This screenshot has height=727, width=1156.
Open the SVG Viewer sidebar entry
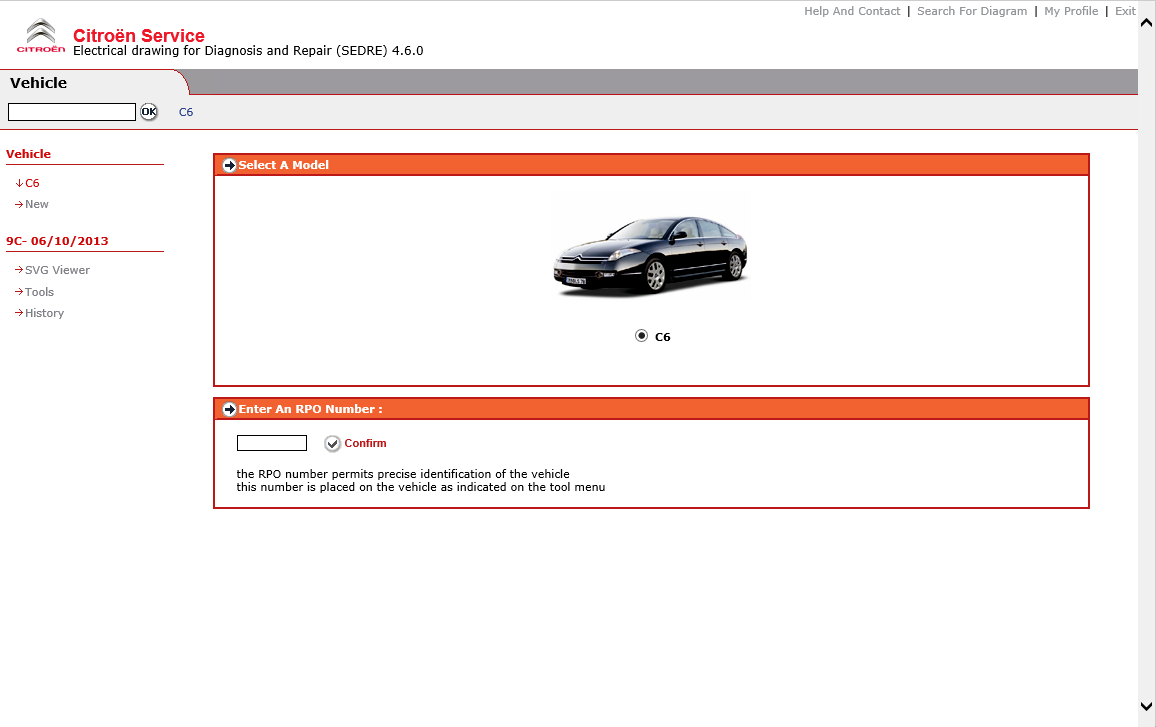[57, 270]
